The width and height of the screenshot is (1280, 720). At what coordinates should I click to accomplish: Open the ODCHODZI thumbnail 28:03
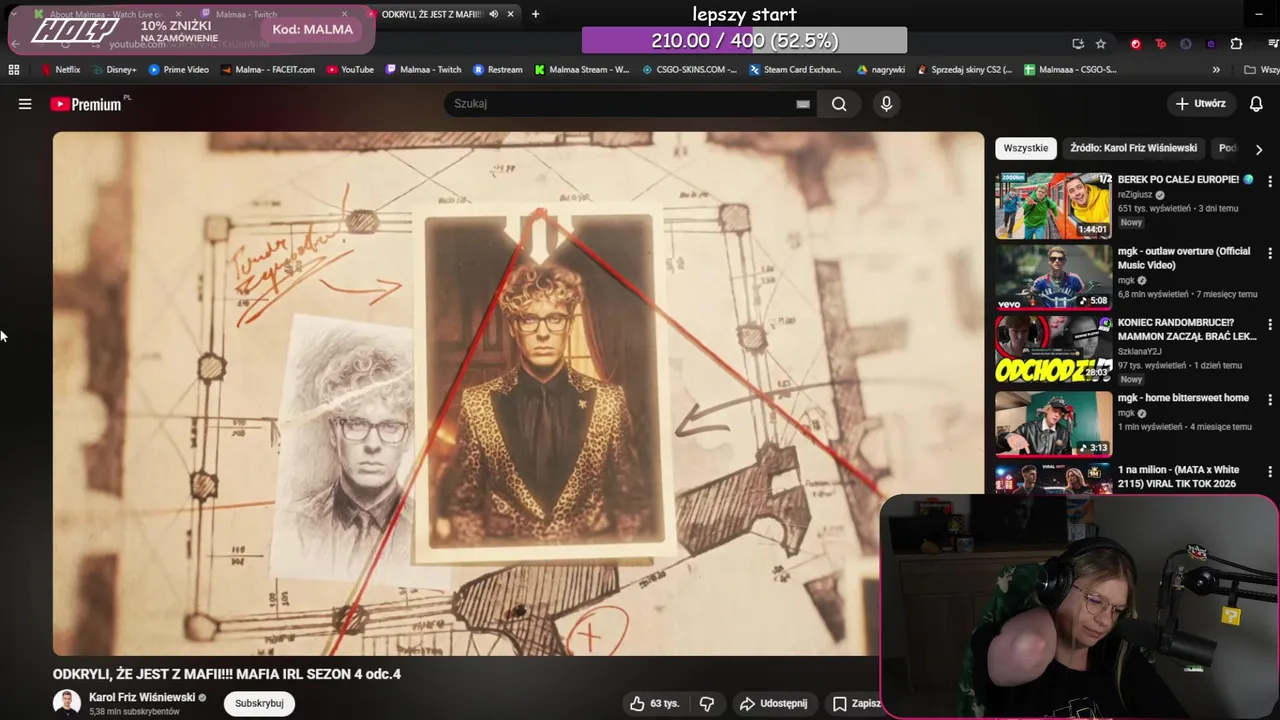[1053, 349]
